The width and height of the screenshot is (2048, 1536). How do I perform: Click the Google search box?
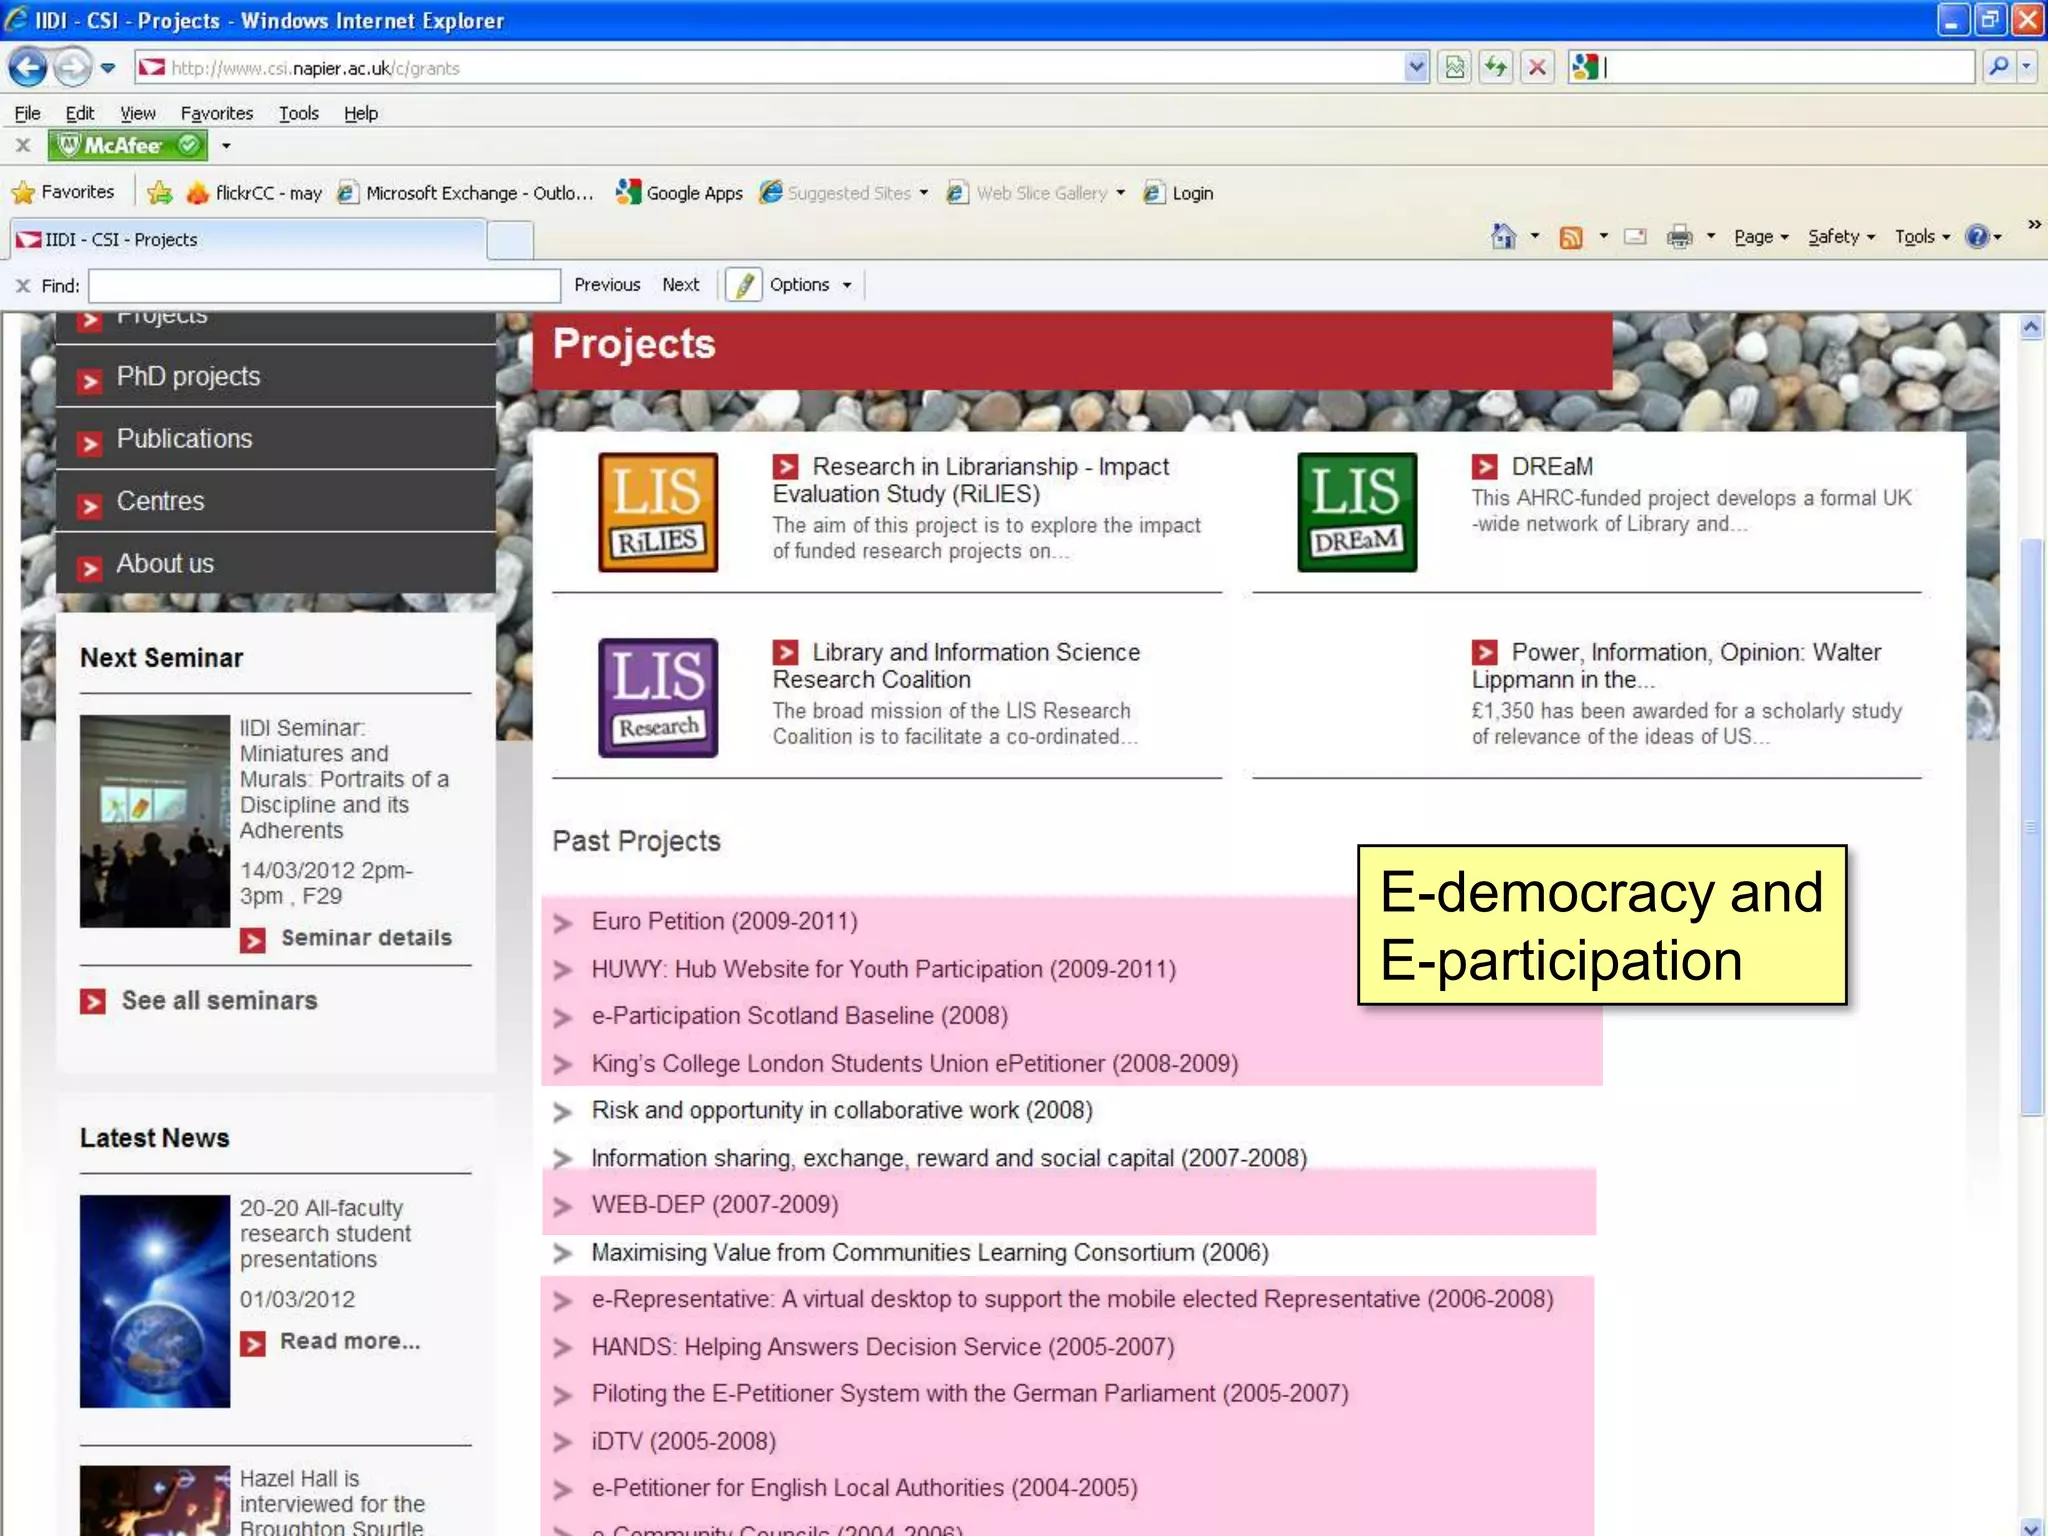point(1786,68)
